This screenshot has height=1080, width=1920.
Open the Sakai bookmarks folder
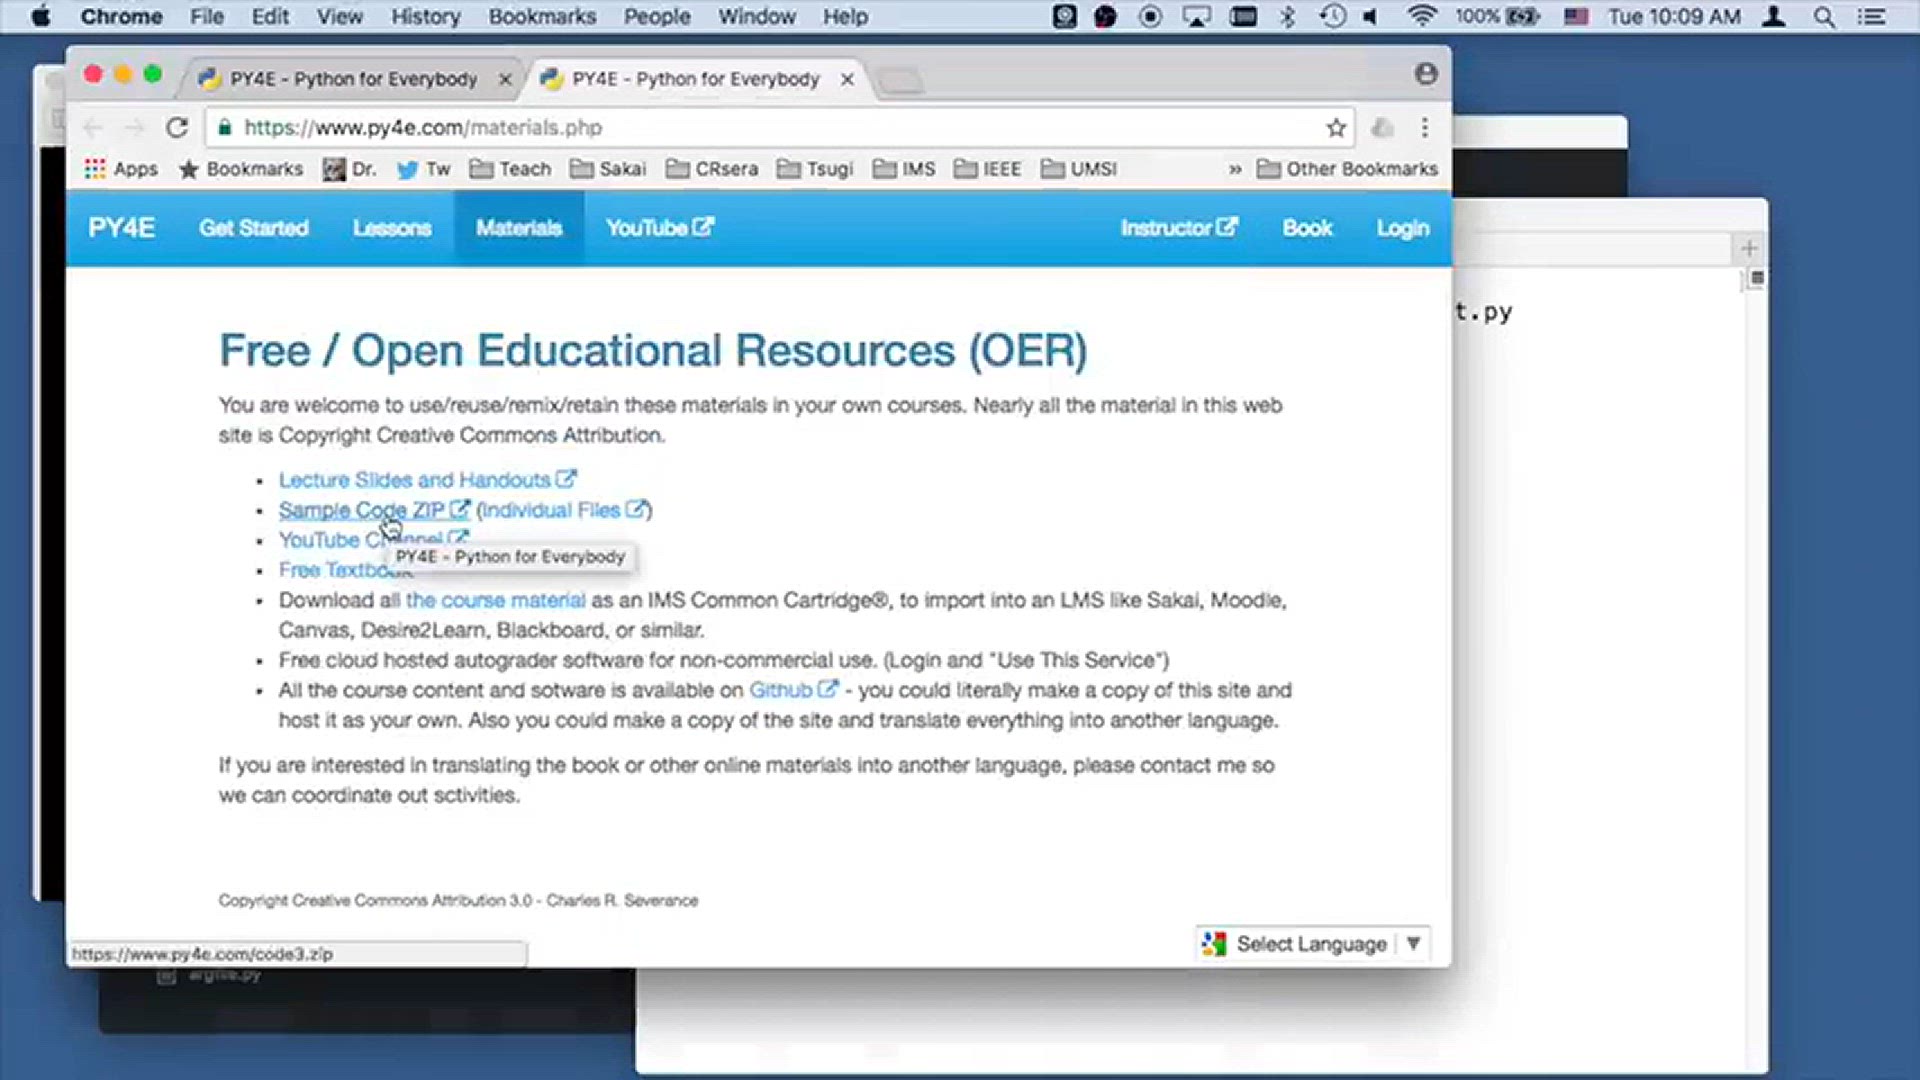(608, 169)
